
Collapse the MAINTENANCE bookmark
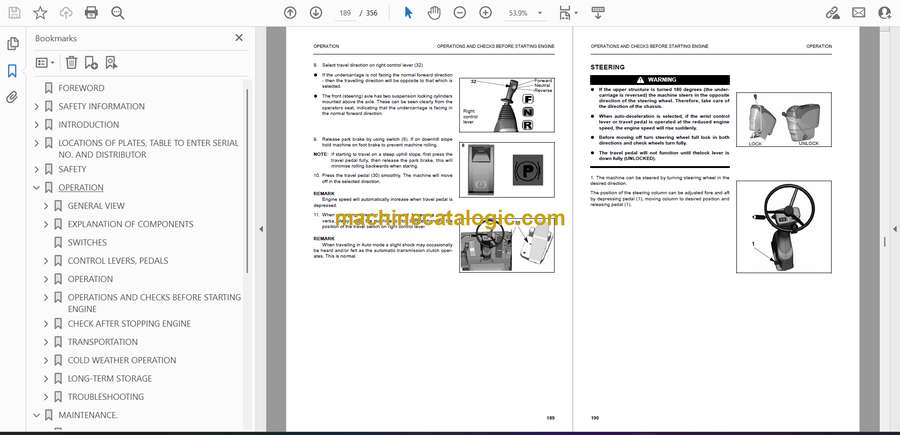37,415
